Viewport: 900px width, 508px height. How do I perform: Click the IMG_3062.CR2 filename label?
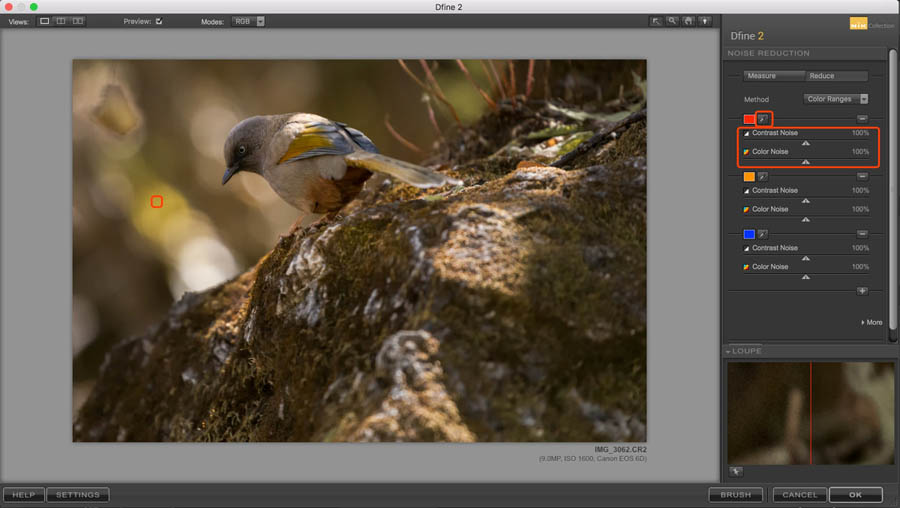coord(620,449)
